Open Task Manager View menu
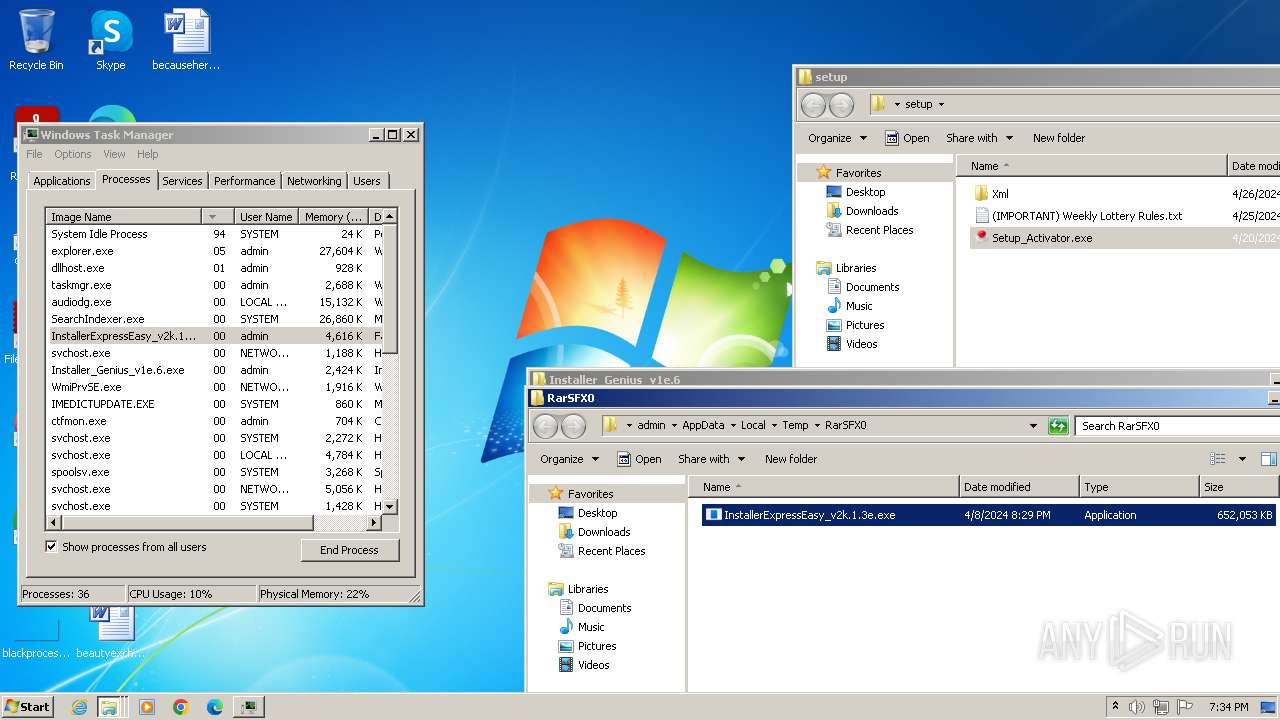 (114, 154)
